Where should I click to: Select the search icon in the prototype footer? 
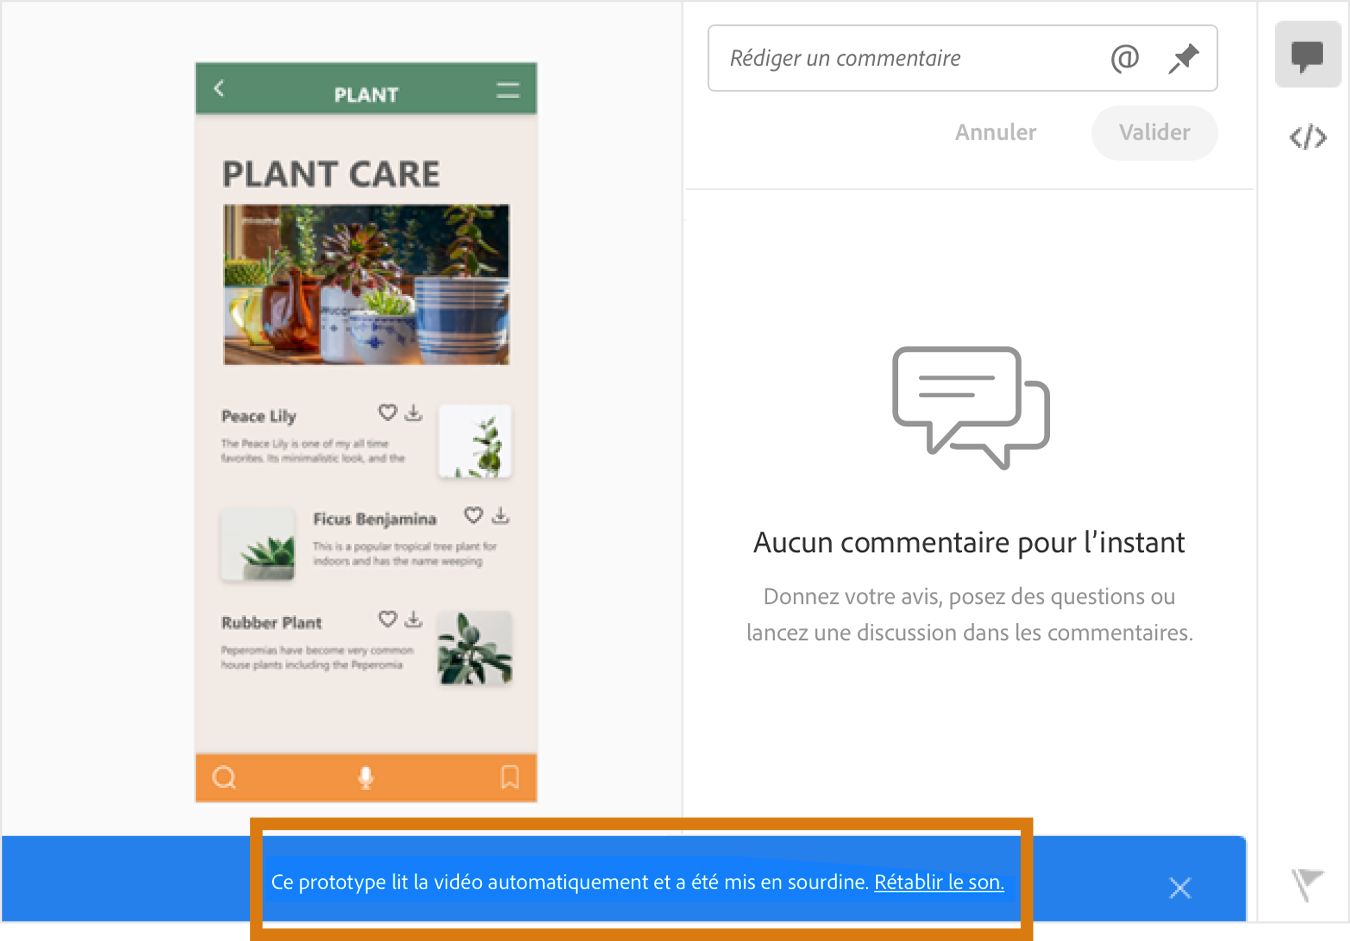point(224,777)
